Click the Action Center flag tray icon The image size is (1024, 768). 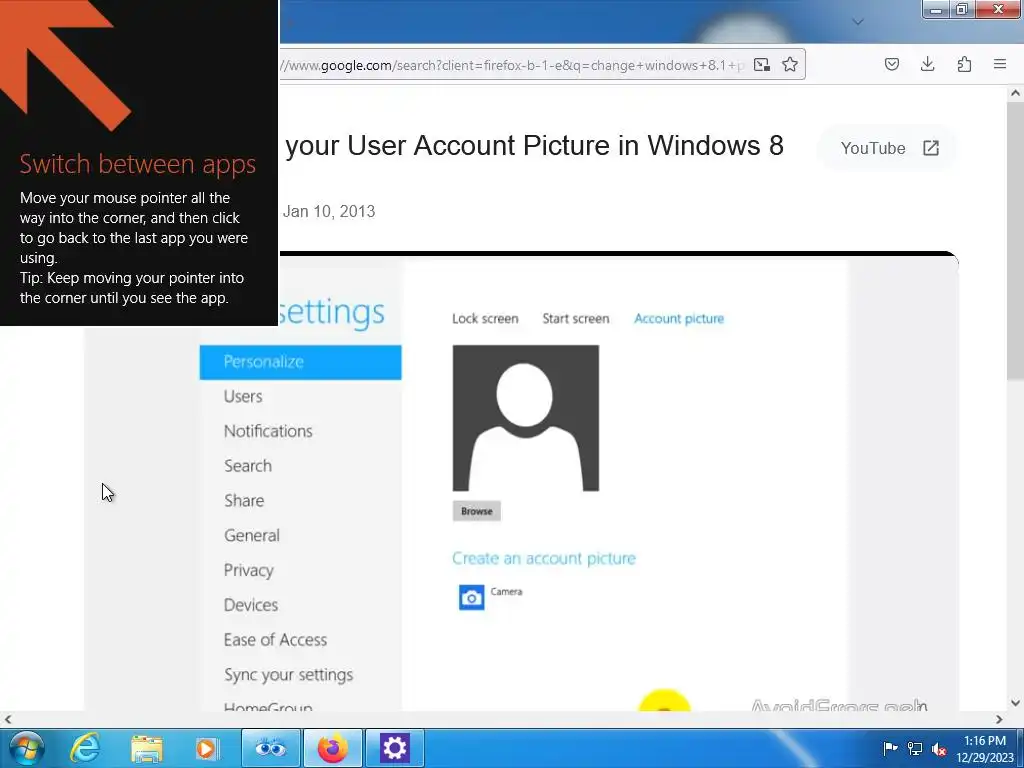889,748
